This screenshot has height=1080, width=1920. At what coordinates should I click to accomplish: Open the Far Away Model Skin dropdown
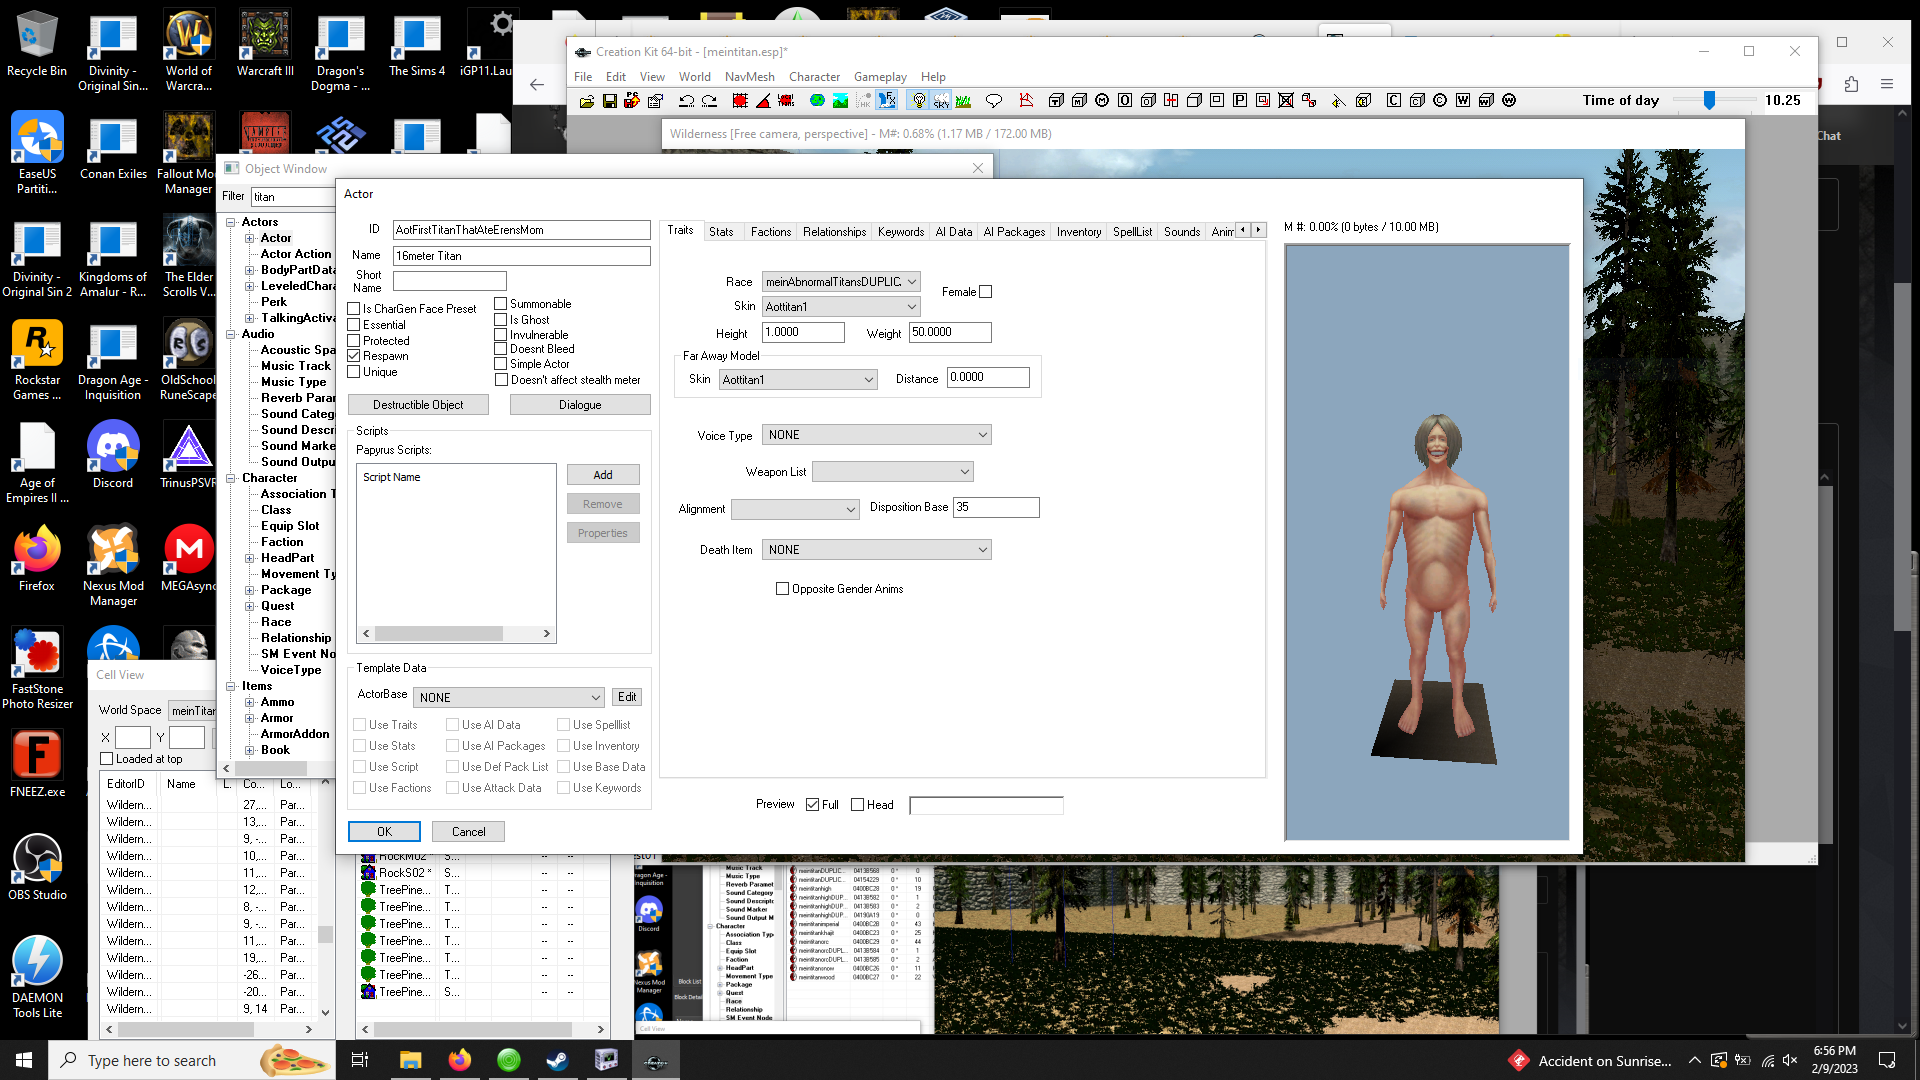tap(798, 380)
